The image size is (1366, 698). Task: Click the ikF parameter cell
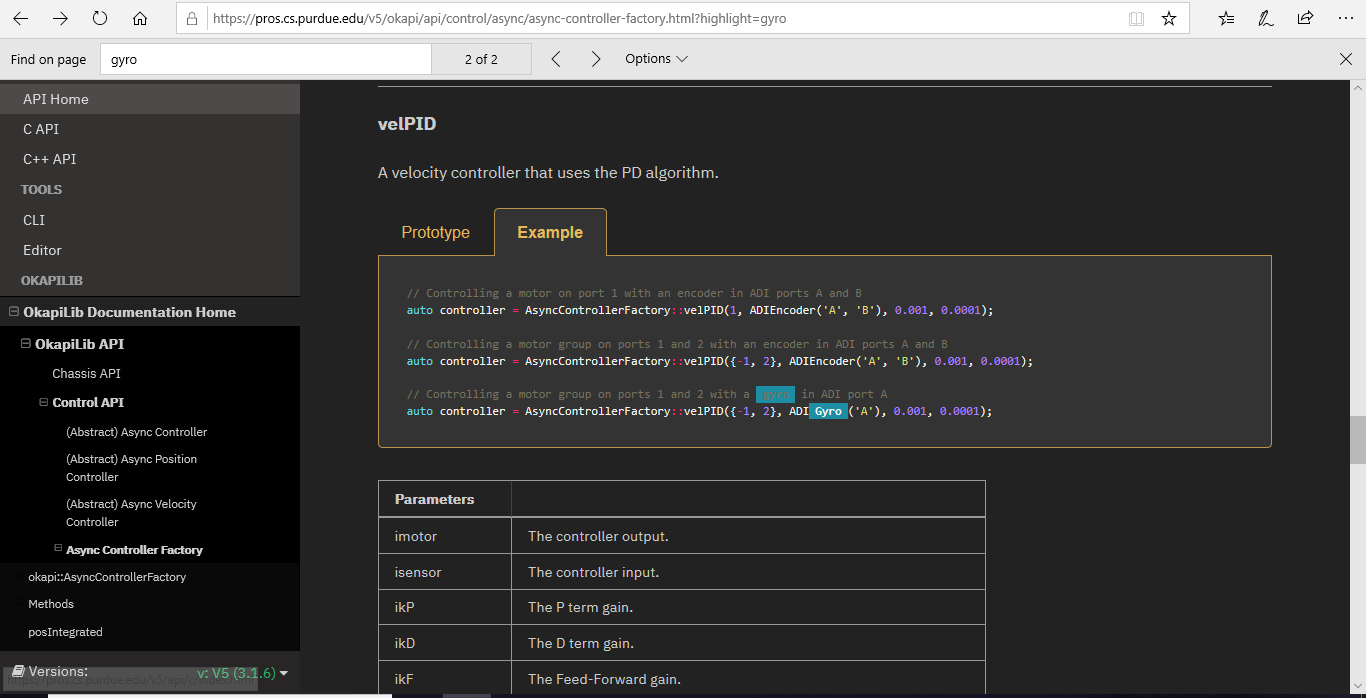coord(445,679)
